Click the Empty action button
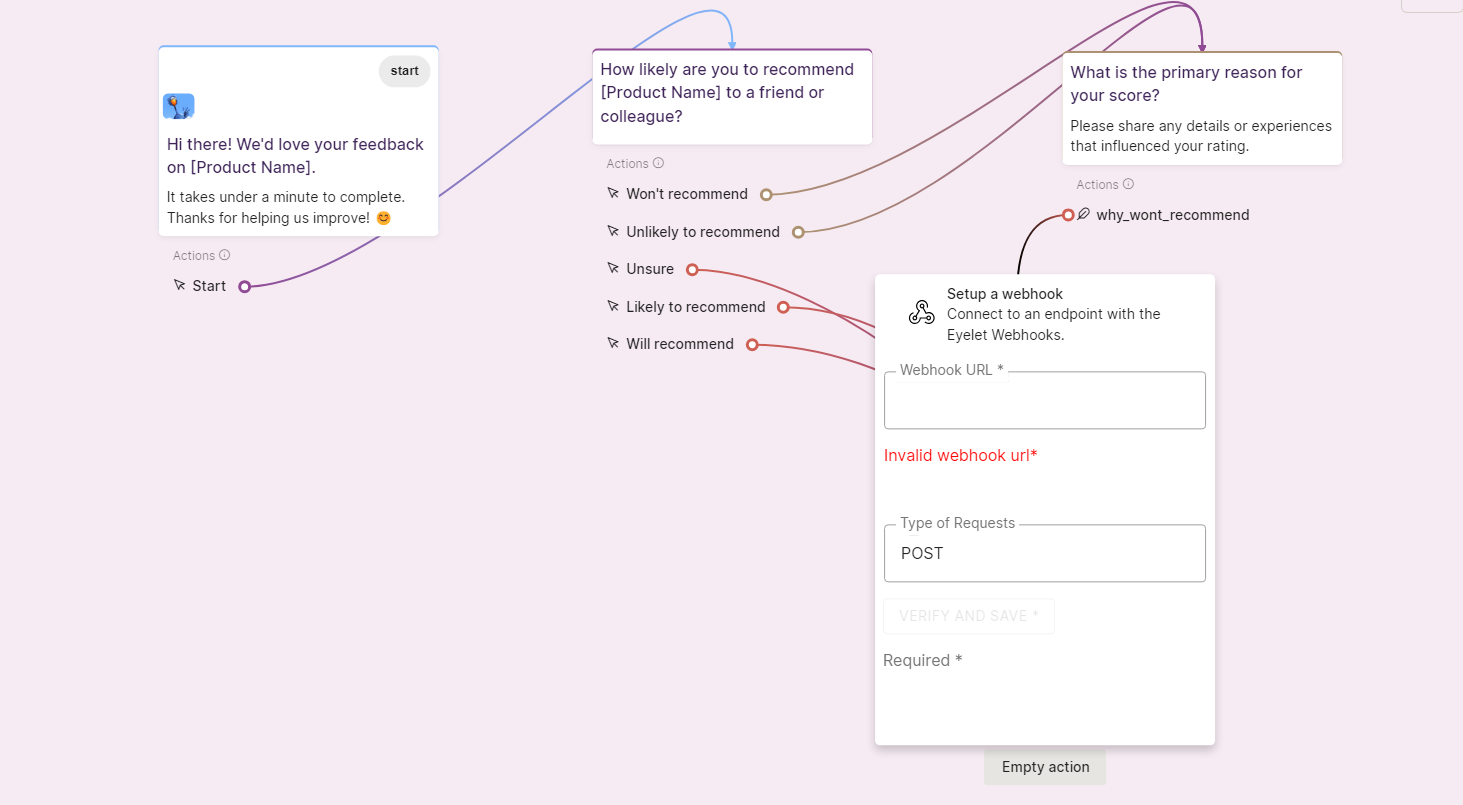The image size is (1463, 805). point(1045,767)
